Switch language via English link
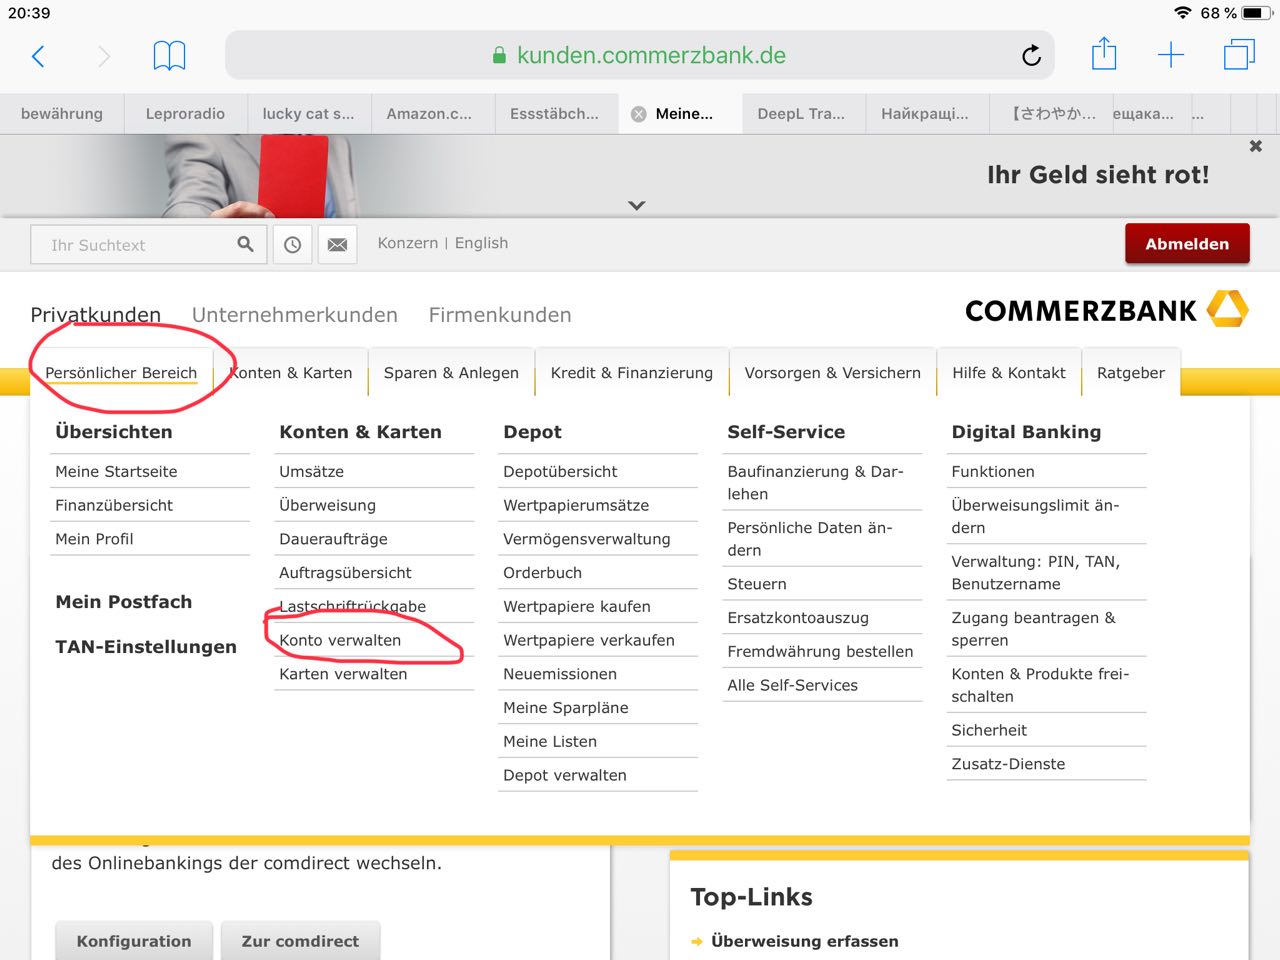The width and height of the screenshot is (1280, 960). [x=481, y=243]
